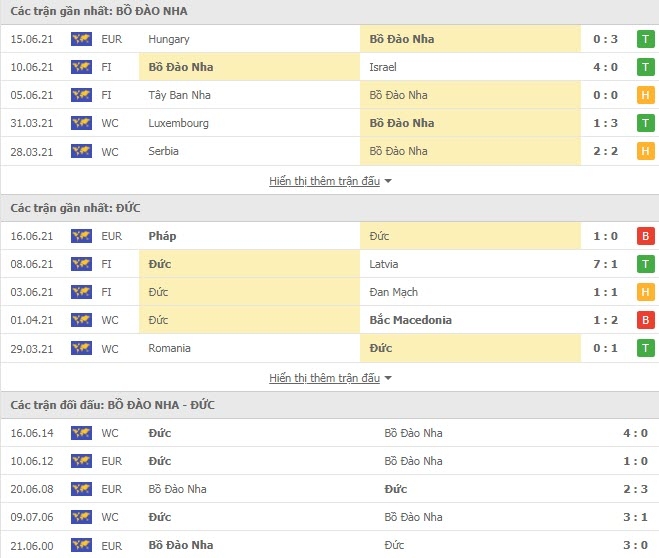Click the orange H badge on Đan Mạch match
The width and height of the screenshot is (659, 558).
[x=646, y=292]
